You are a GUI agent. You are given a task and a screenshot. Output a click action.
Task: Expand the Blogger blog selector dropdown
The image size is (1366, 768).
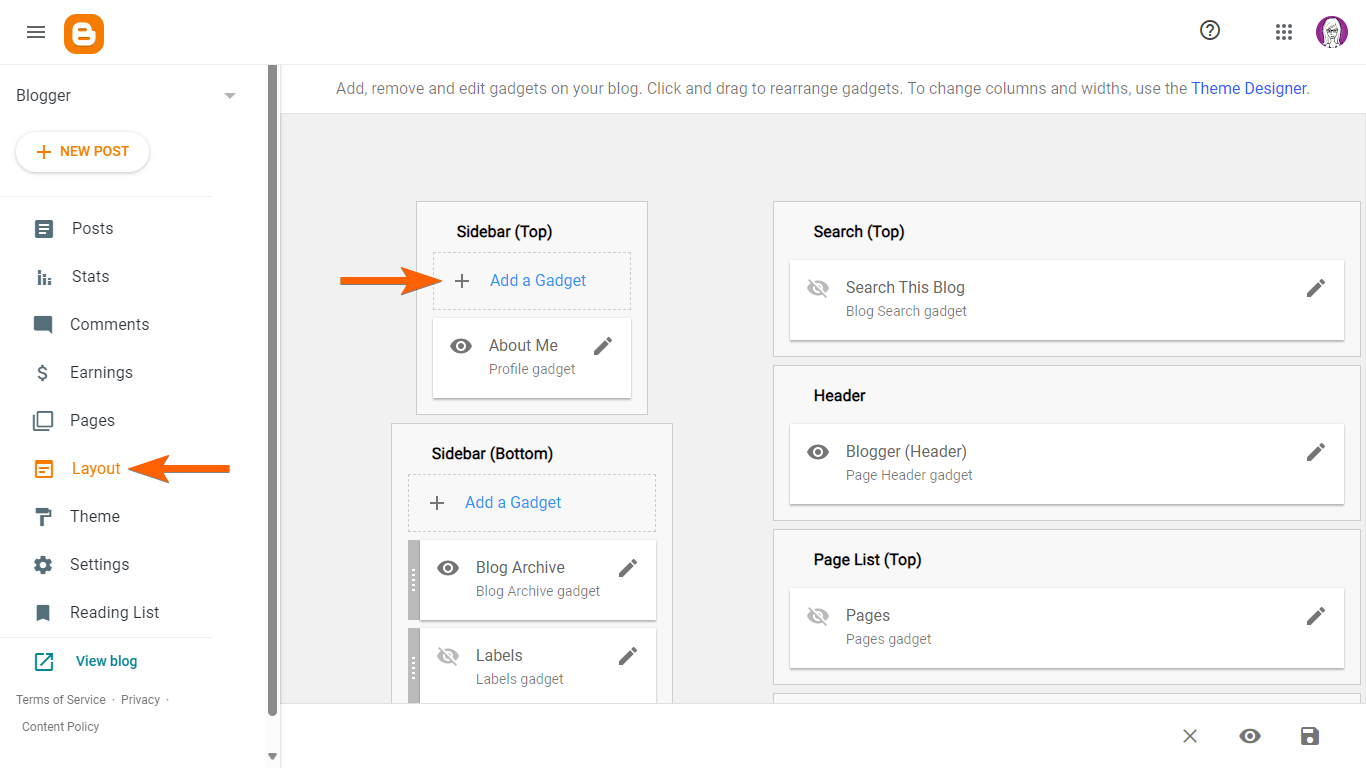[230, 96]
